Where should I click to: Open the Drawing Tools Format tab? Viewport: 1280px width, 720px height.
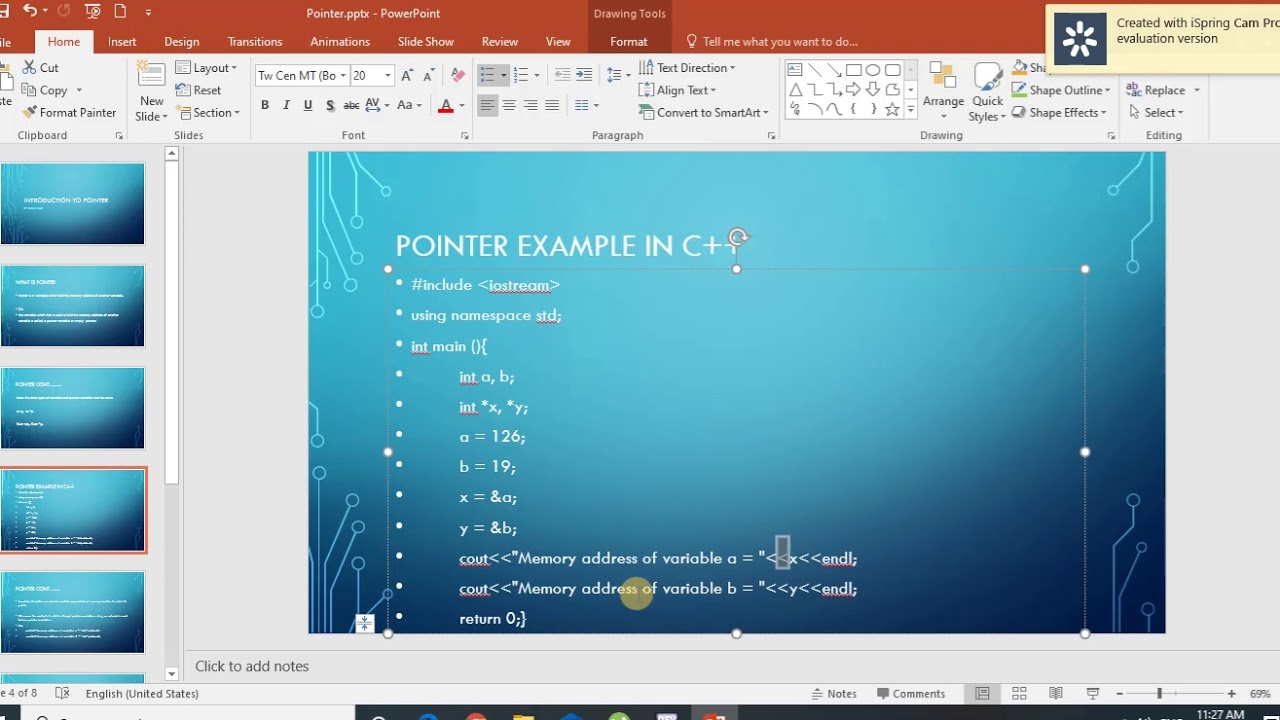pyautogui.click(x=628, y=42)
